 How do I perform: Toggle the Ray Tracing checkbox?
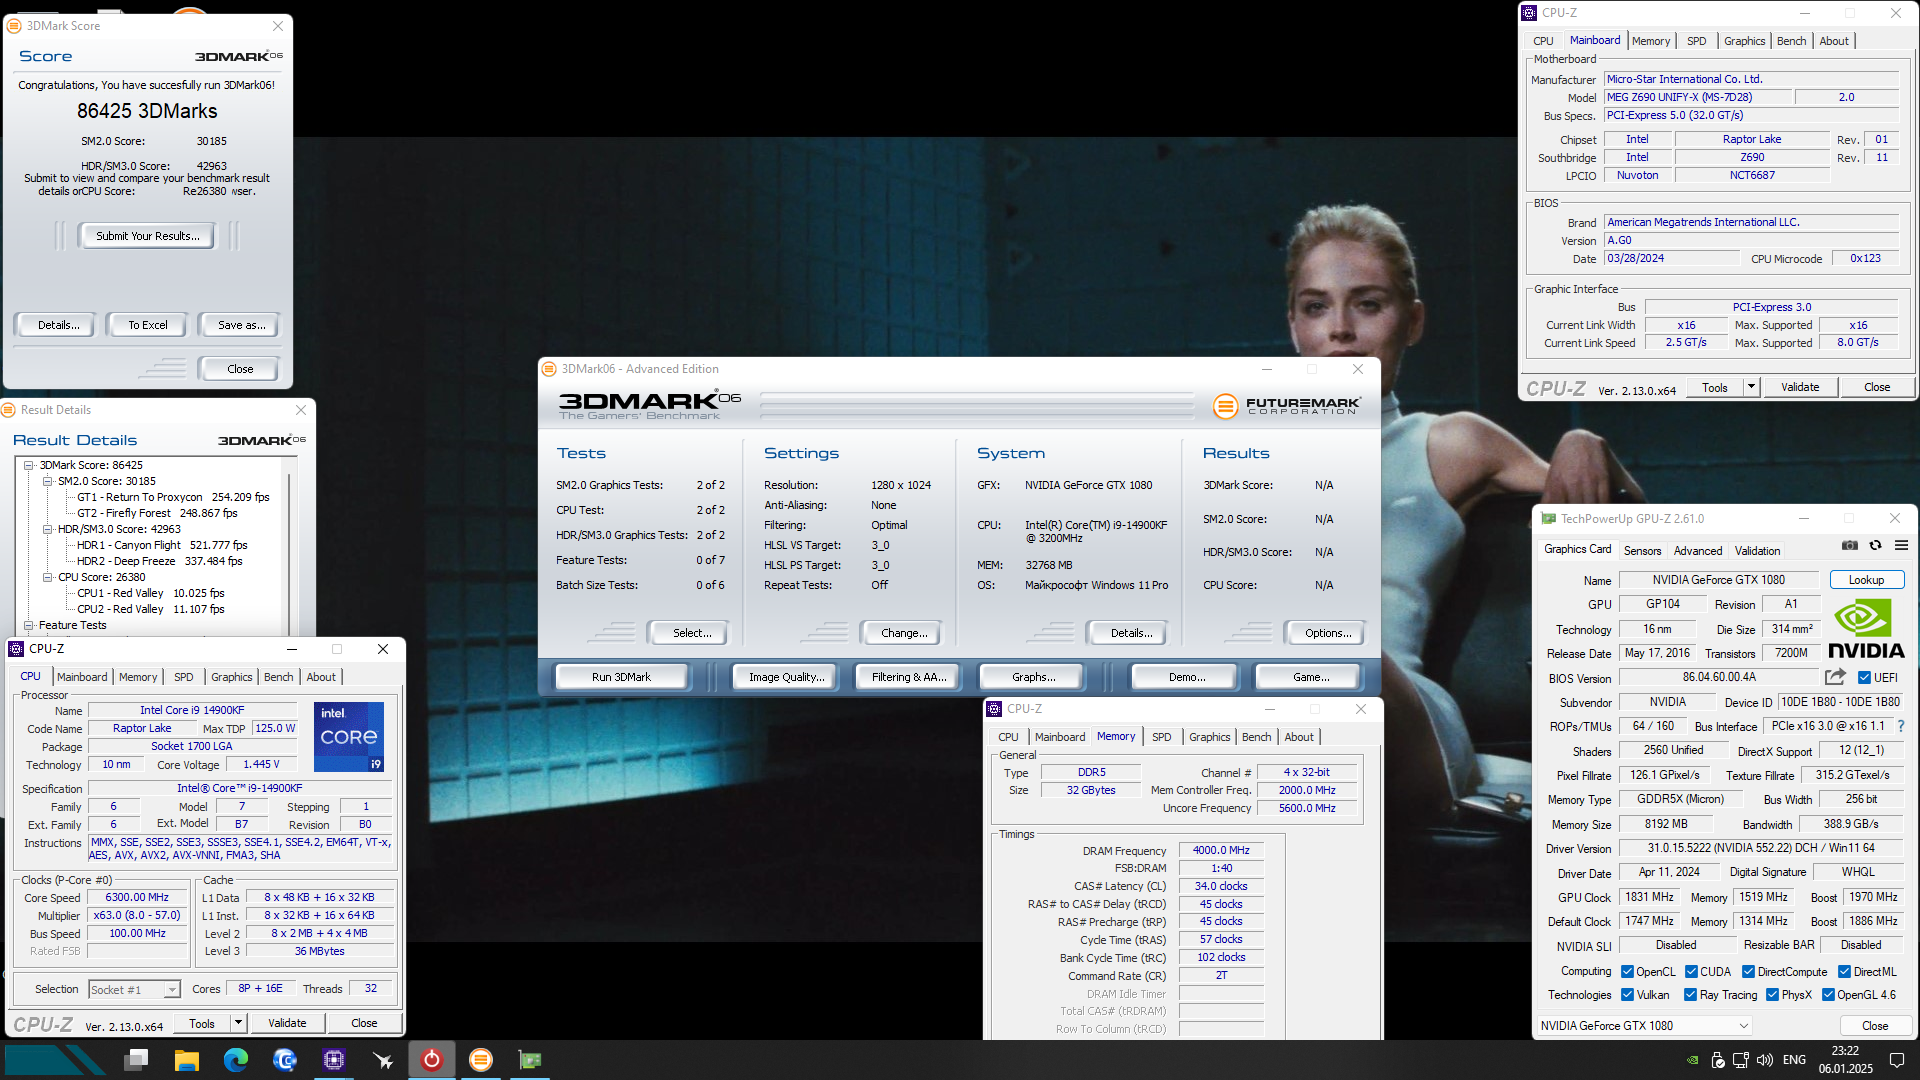(x=1690, y=995)
